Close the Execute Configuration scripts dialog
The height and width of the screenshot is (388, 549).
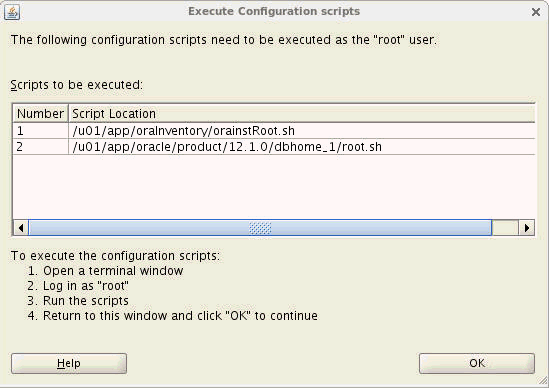coord(536,12)
